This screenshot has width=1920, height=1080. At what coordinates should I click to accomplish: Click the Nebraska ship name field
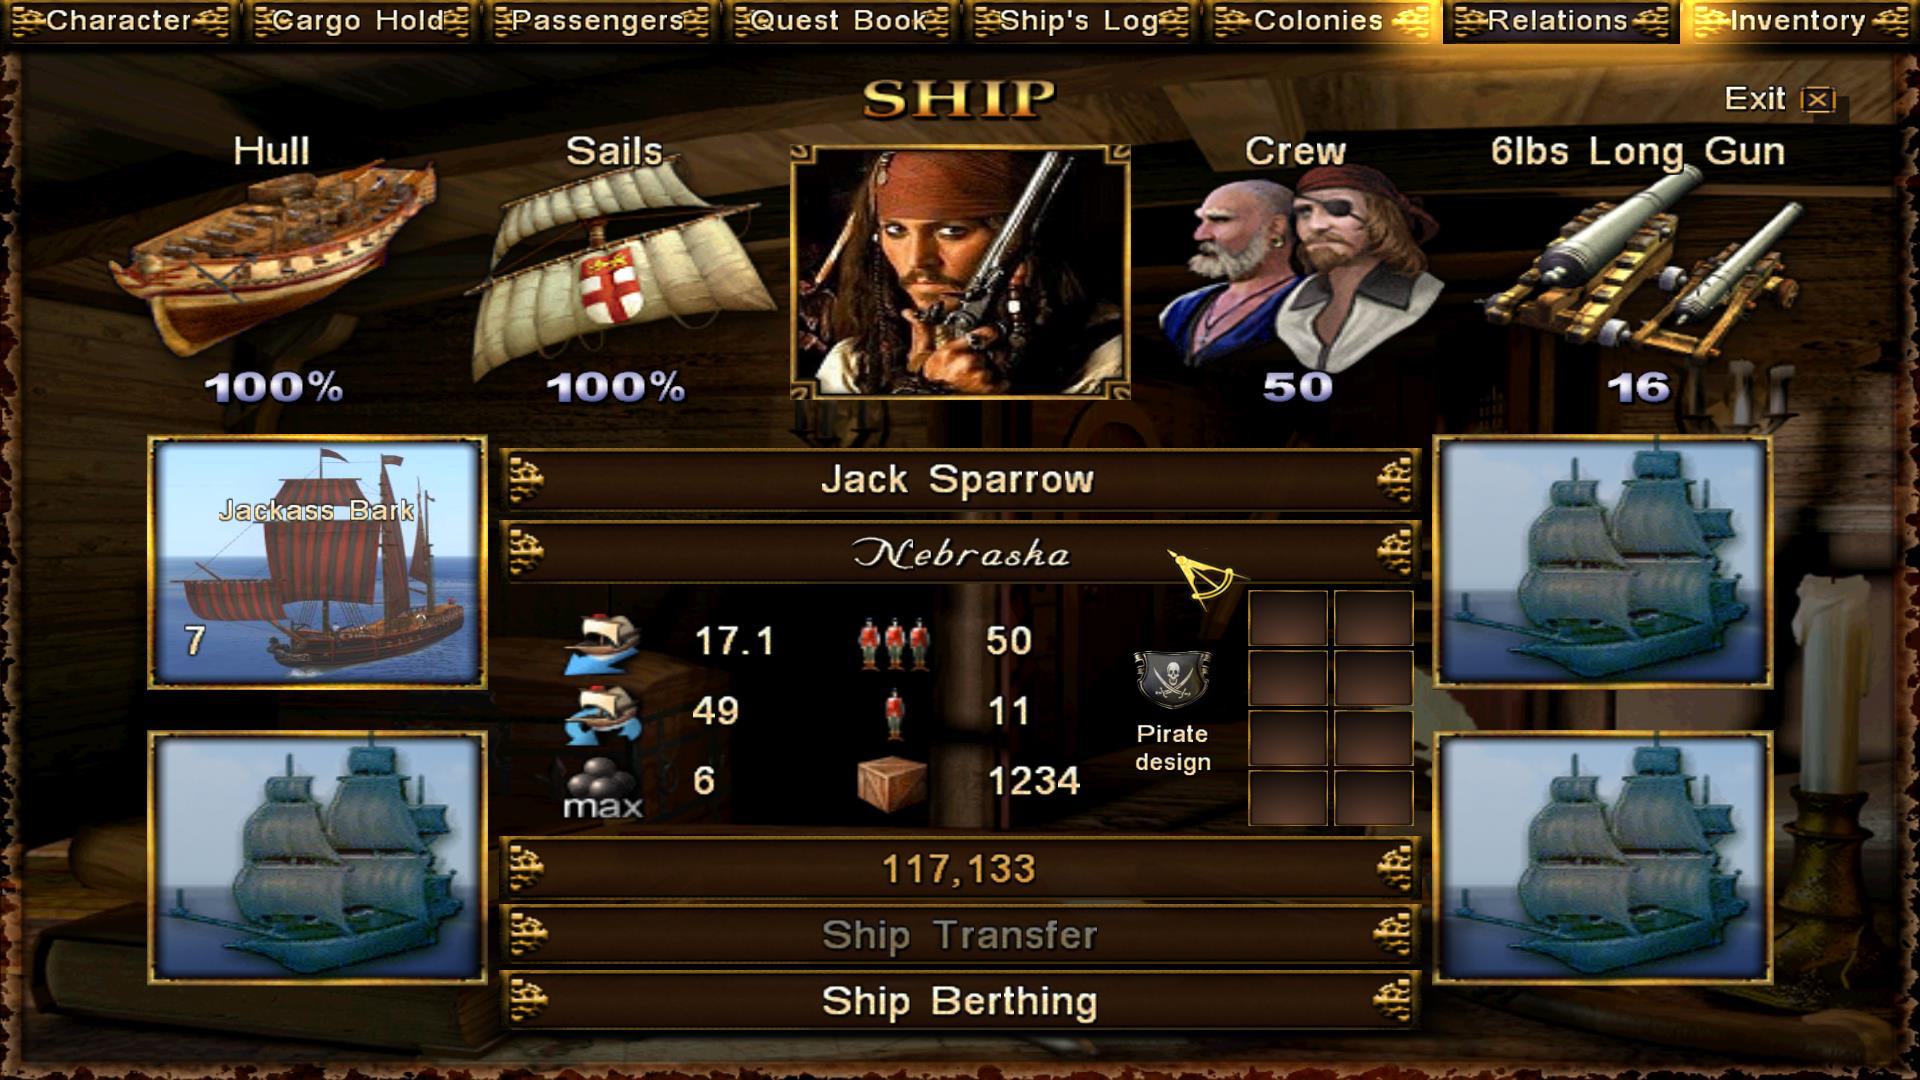coord(960,553)
